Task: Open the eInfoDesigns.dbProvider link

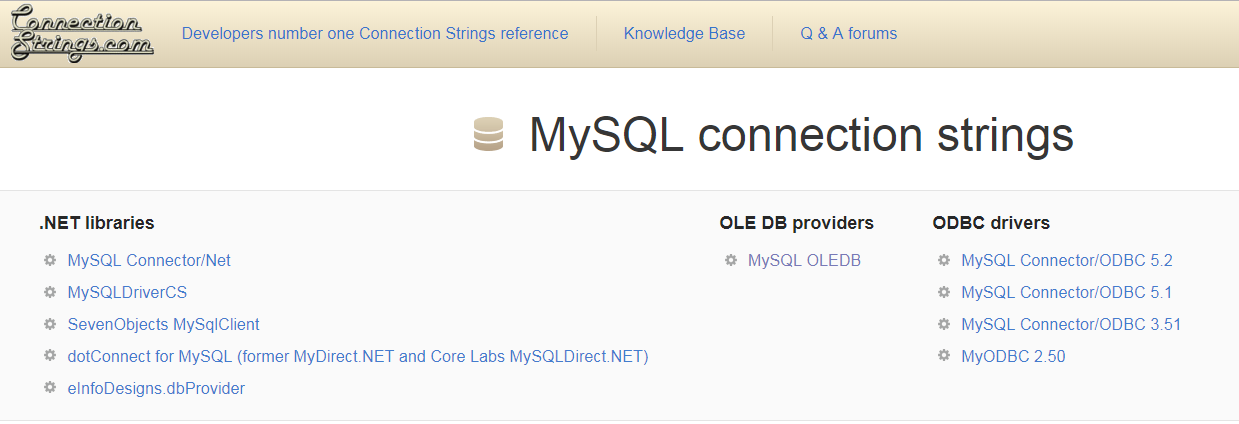Action: point(156,388)
